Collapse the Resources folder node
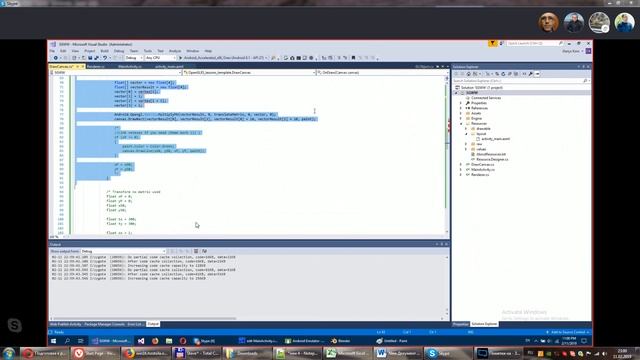This screenshot has width=640, height=360. click(x=461, y=124)
